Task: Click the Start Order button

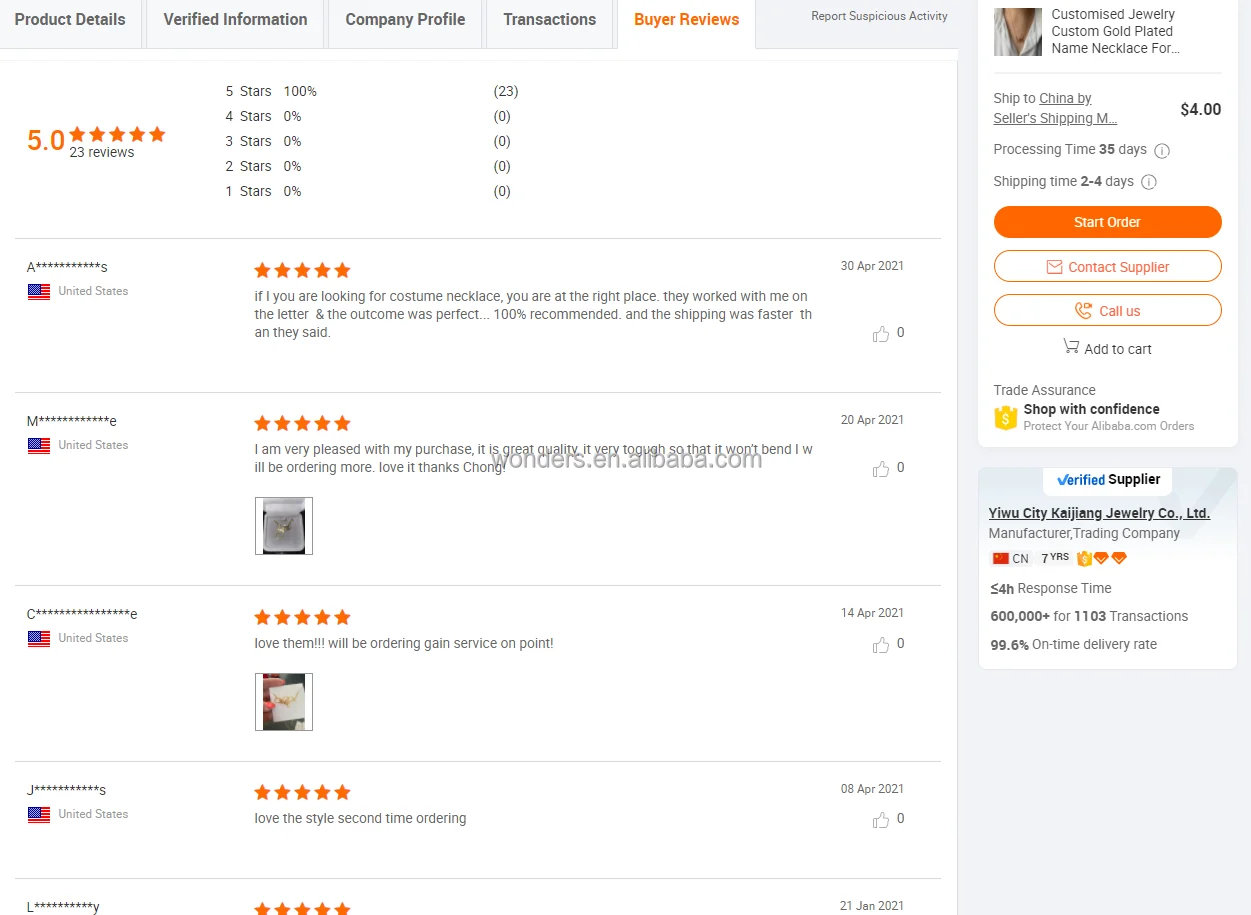Action: tap(1107, 222)
